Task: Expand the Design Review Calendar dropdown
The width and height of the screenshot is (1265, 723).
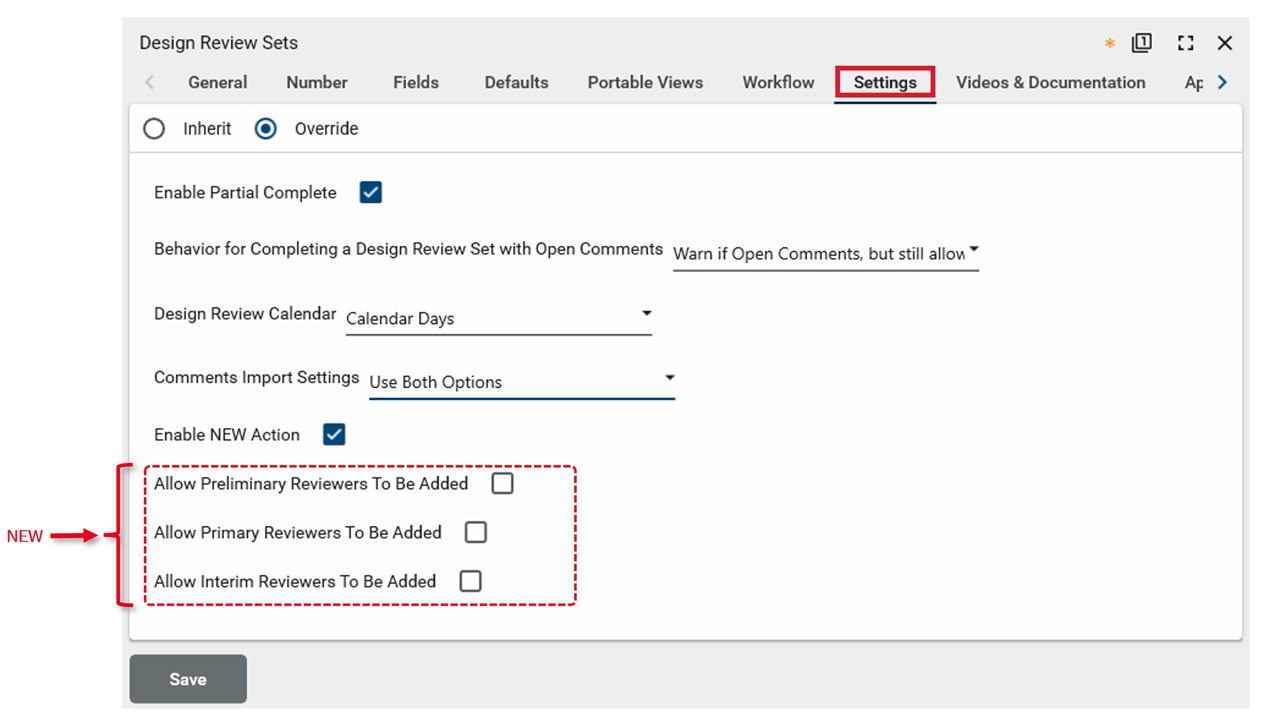Action: 498,318
